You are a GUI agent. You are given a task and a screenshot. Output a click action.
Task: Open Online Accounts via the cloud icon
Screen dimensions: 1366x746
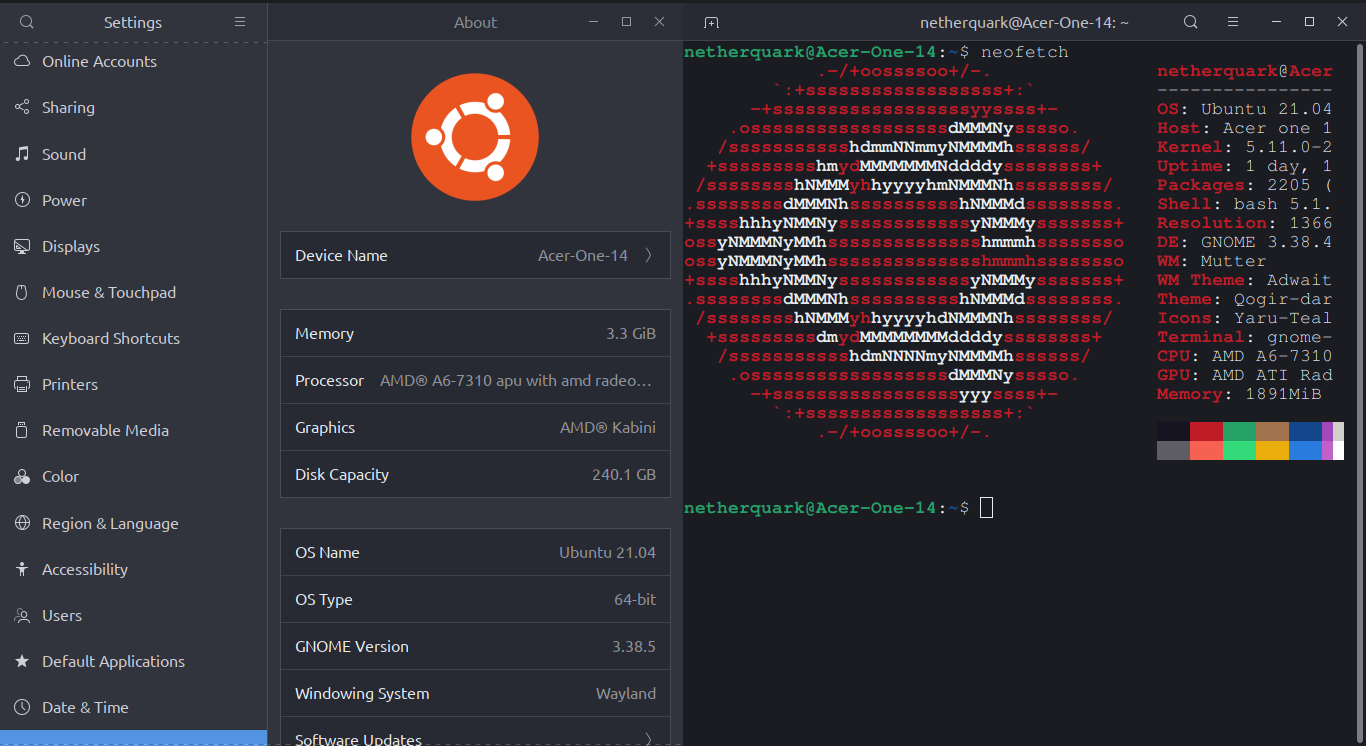(x=22, y=61)
